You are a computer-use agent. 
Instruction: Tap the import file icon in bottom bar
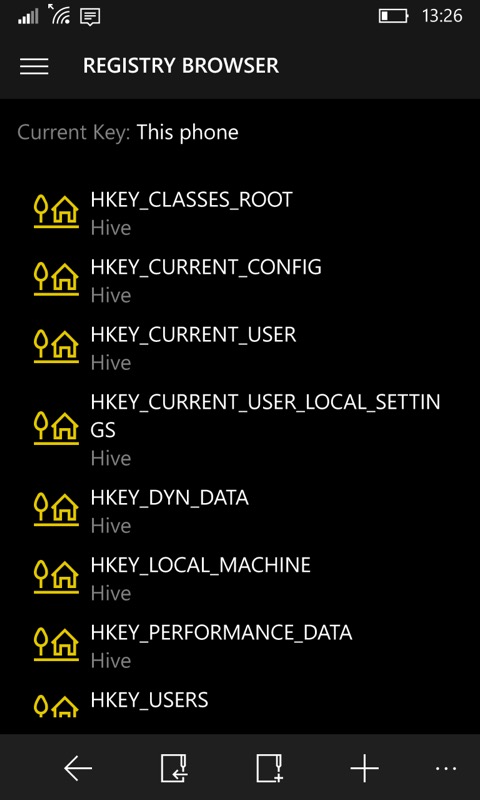(x=173, y=768)
